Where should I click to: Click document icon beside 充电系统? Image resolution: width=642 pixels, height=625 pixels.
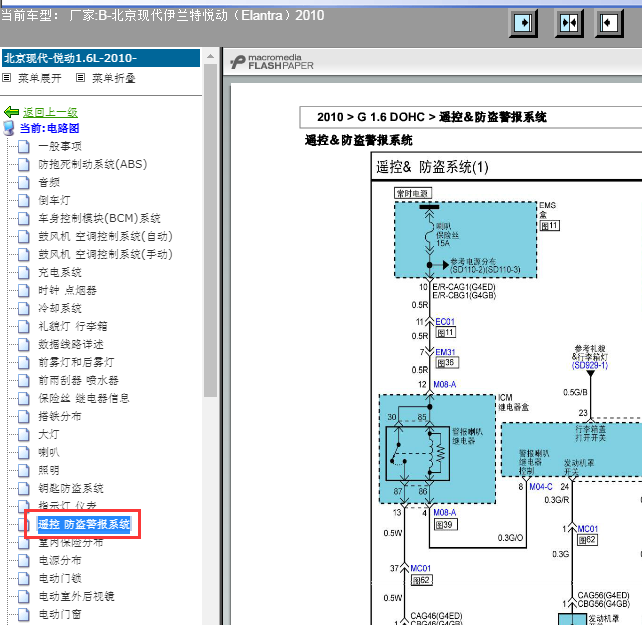pyautogui.click(x=24, y=272)
